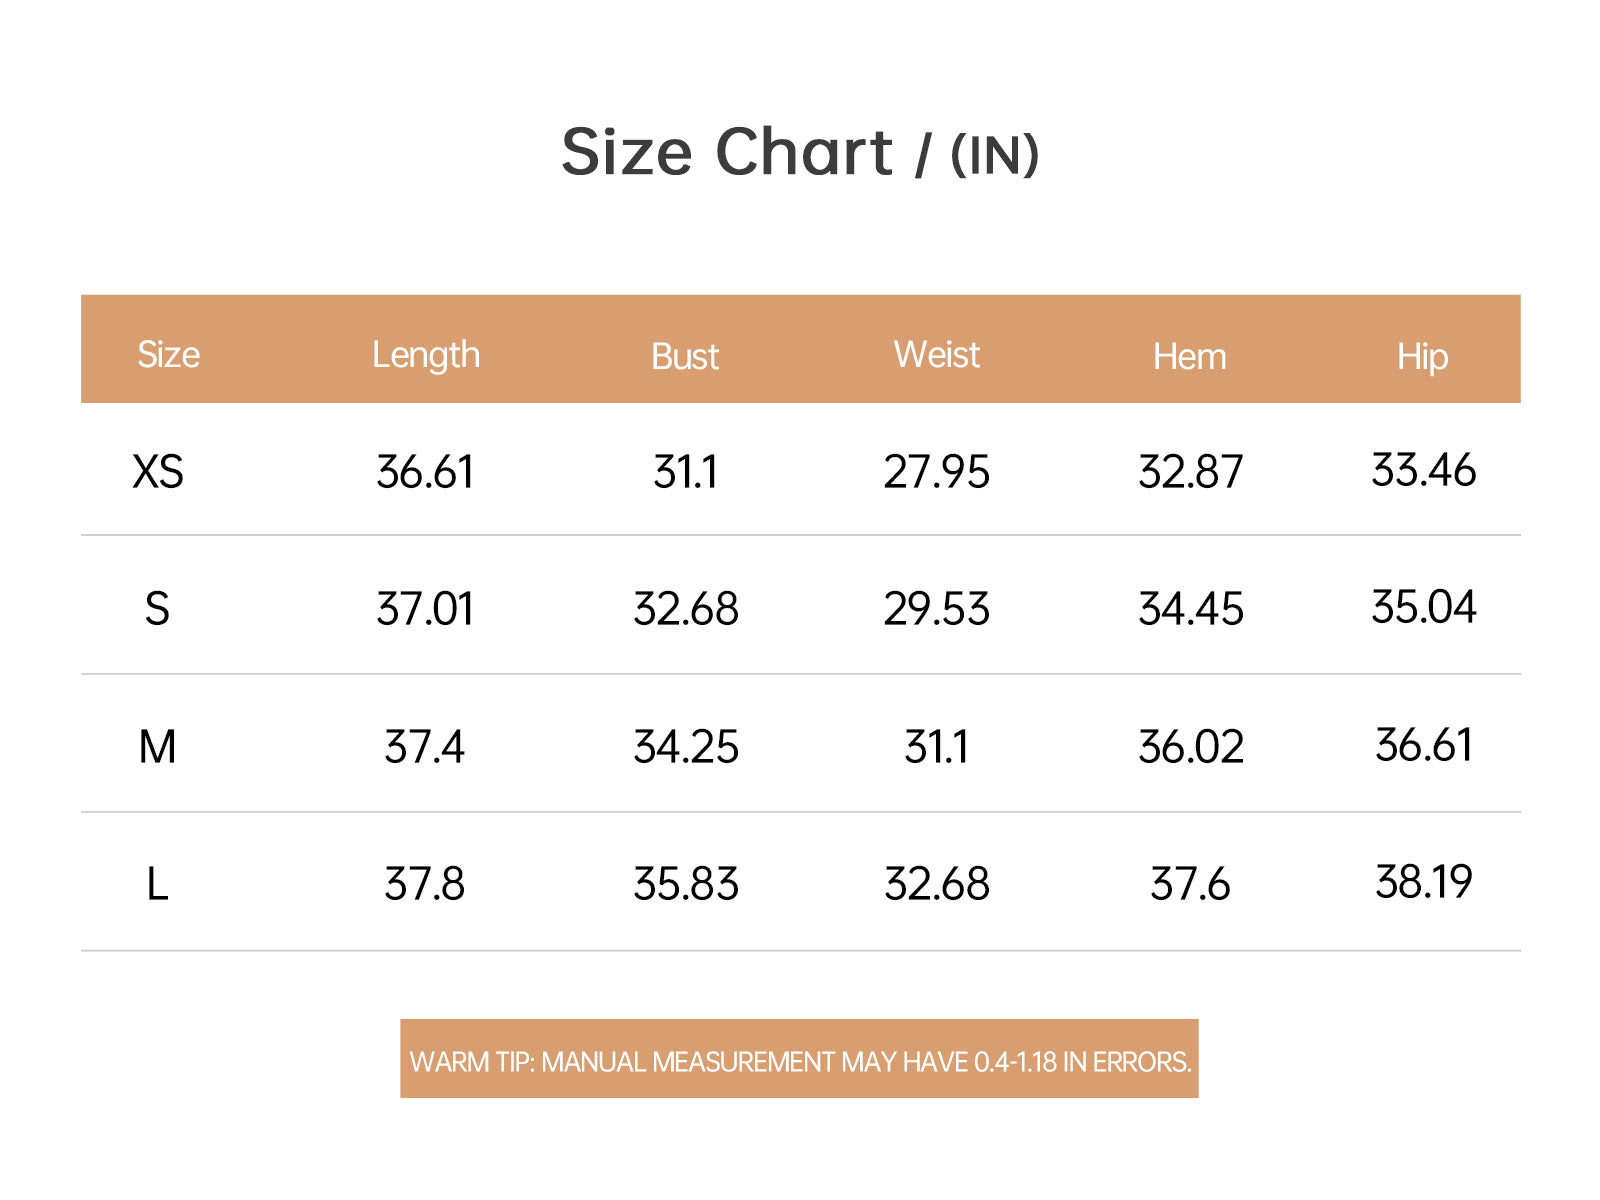This screenshot has width=1600, height=1200.
Task: Select the Size column header
Action: [168, 355]
